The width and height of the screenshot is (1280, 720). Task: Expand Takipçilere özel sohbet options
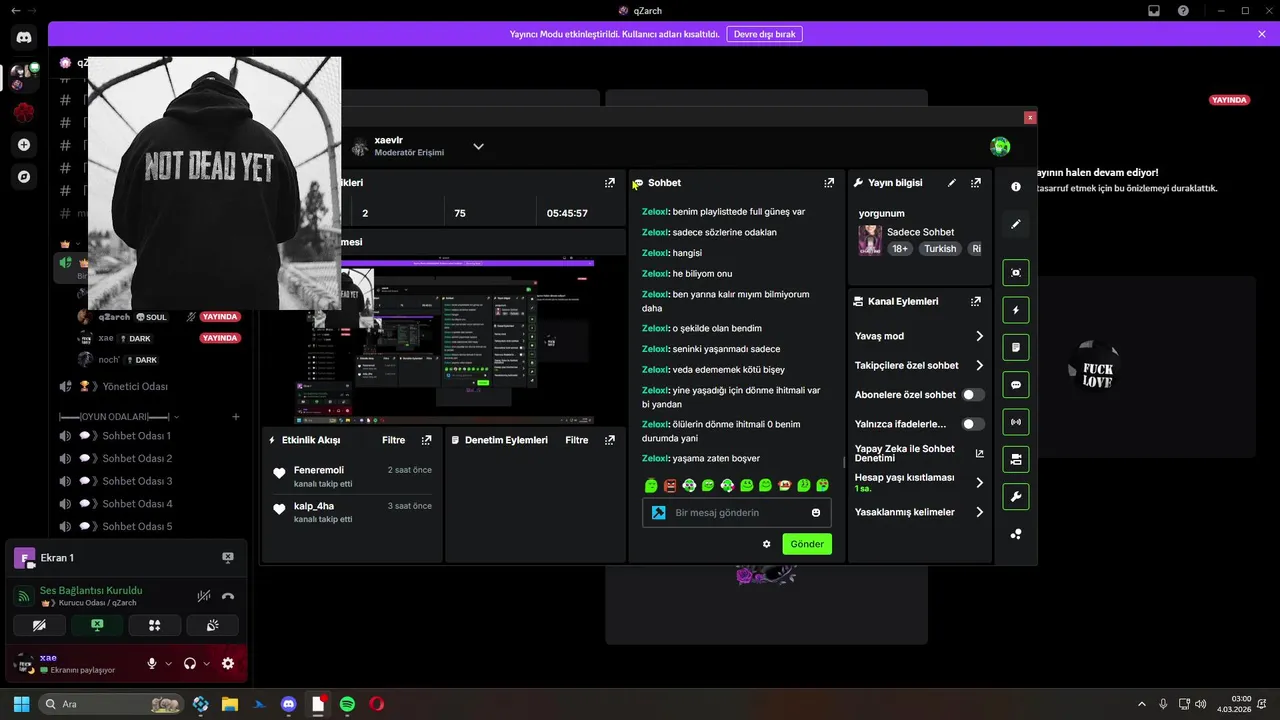click(979, 365)
